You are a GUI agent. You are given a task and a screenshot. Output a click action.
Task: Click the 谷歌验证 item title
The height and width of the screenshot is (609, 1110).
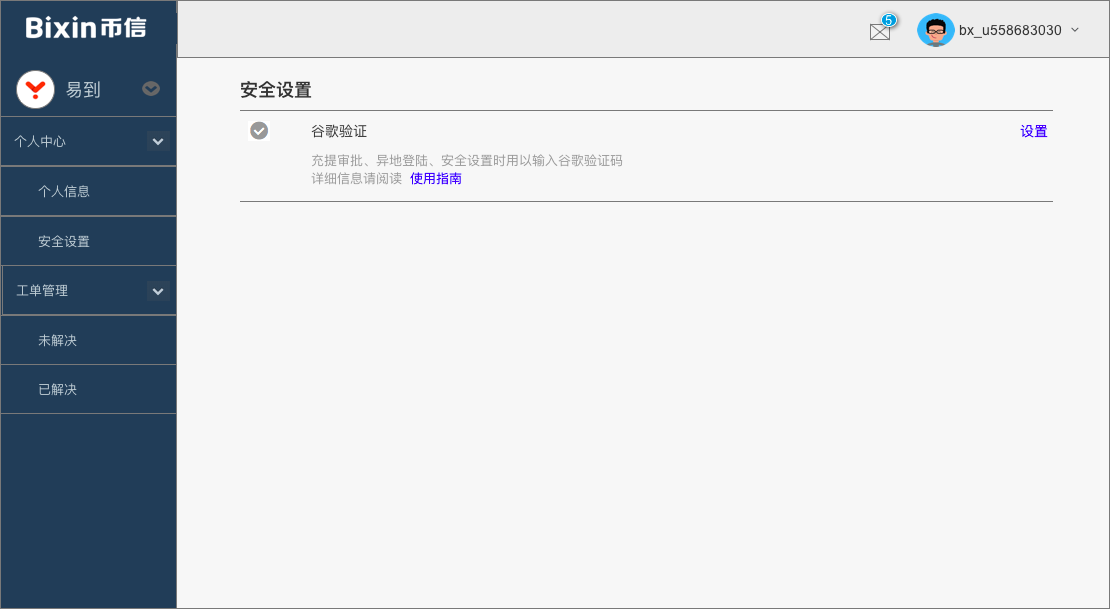[x=339, y=131]
